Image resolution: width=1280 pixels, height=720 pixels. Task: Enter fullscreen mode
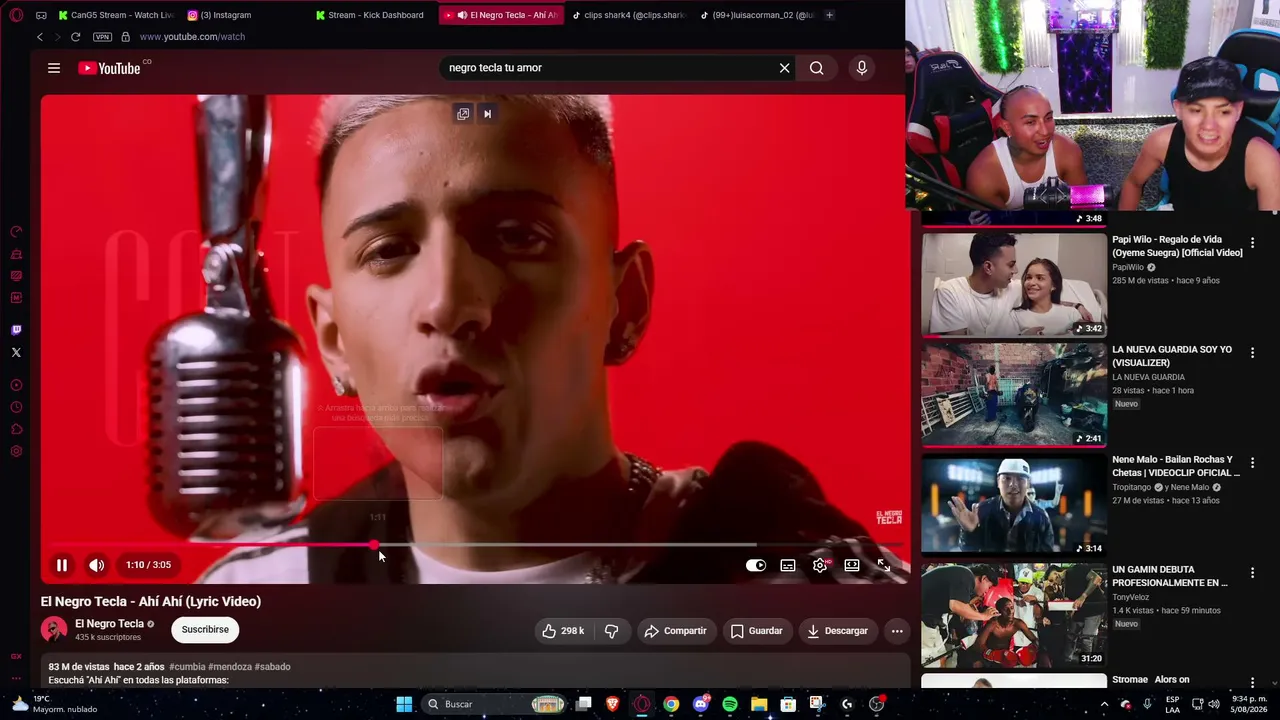[884, 565]
